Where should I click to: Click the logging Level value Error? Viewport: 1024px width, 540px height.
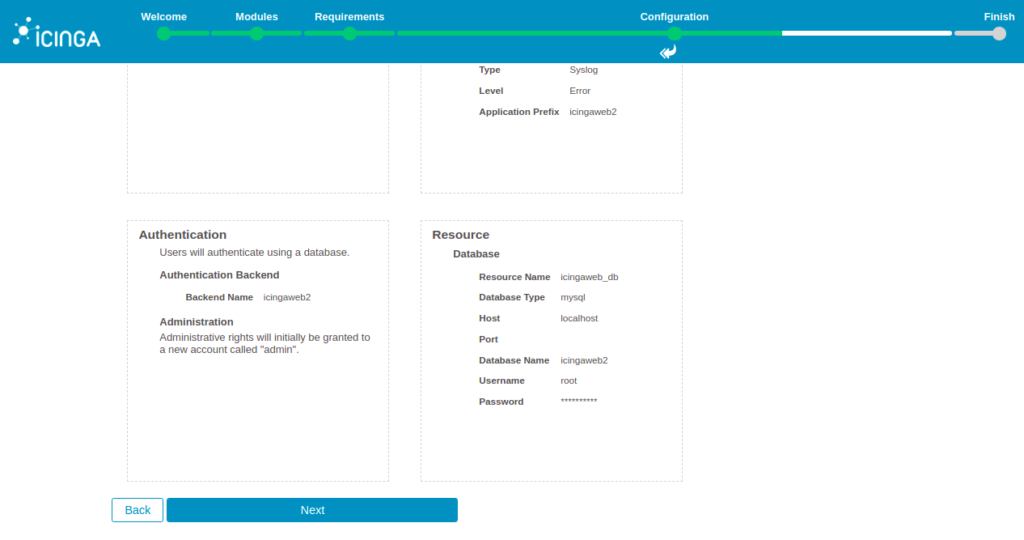[x=580, y=91]
